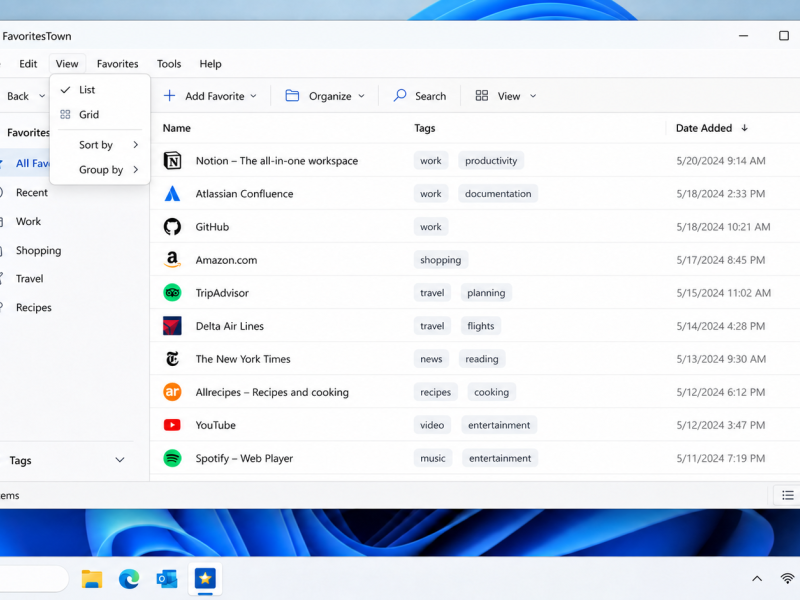Screen dimensions: 800x600
Task: Launch Microsoft Edge from the taskbar
Action: [129, 579]
